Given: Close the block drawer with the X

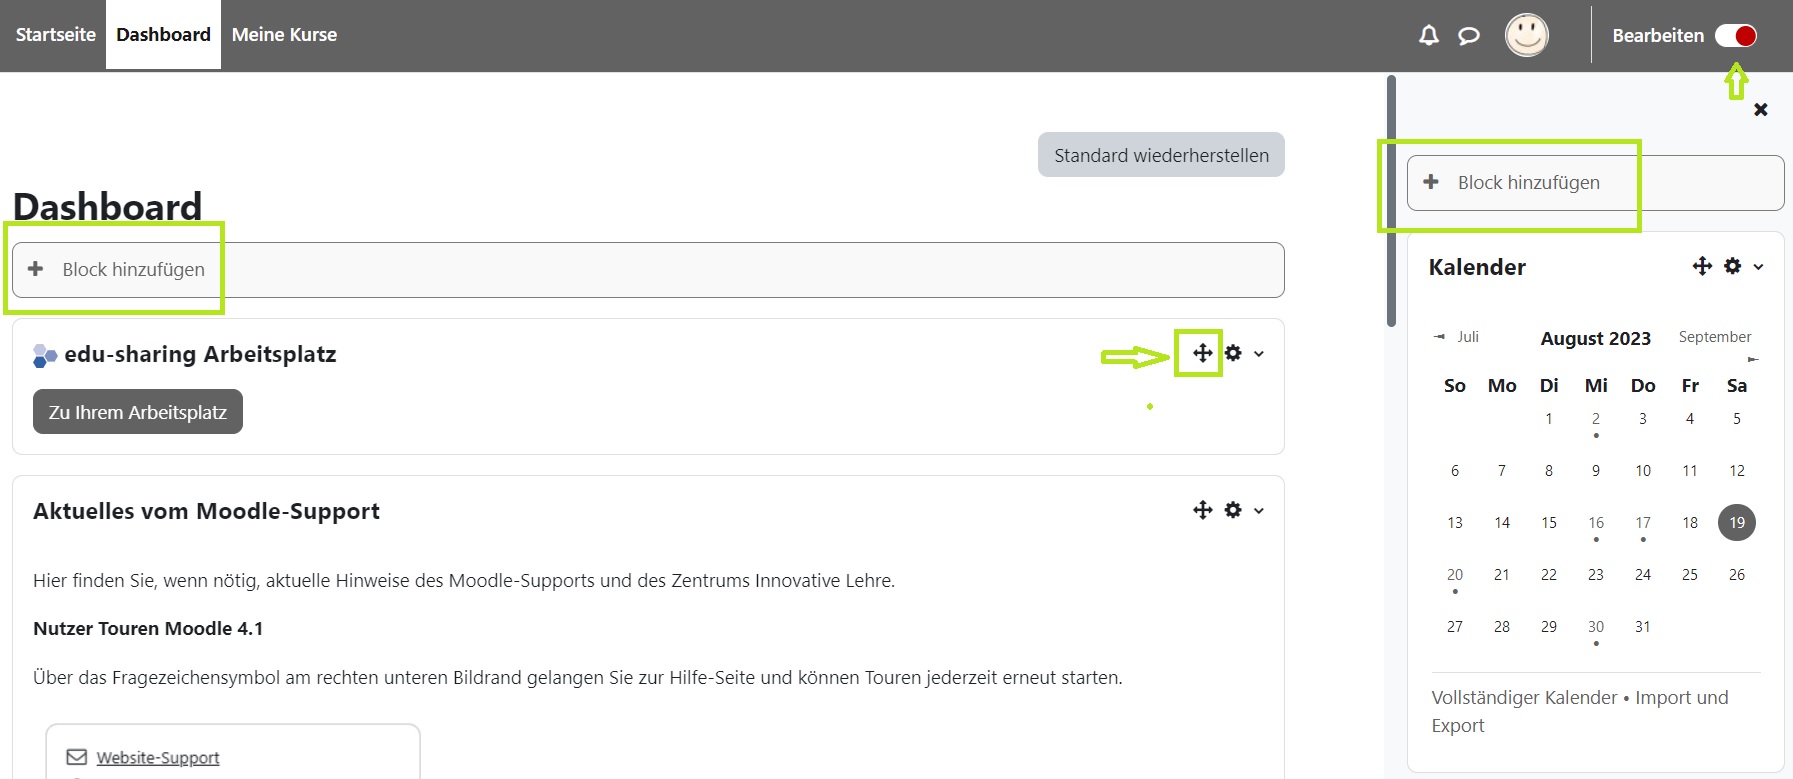Looking at the screenshot, I should pos(1761,110).
